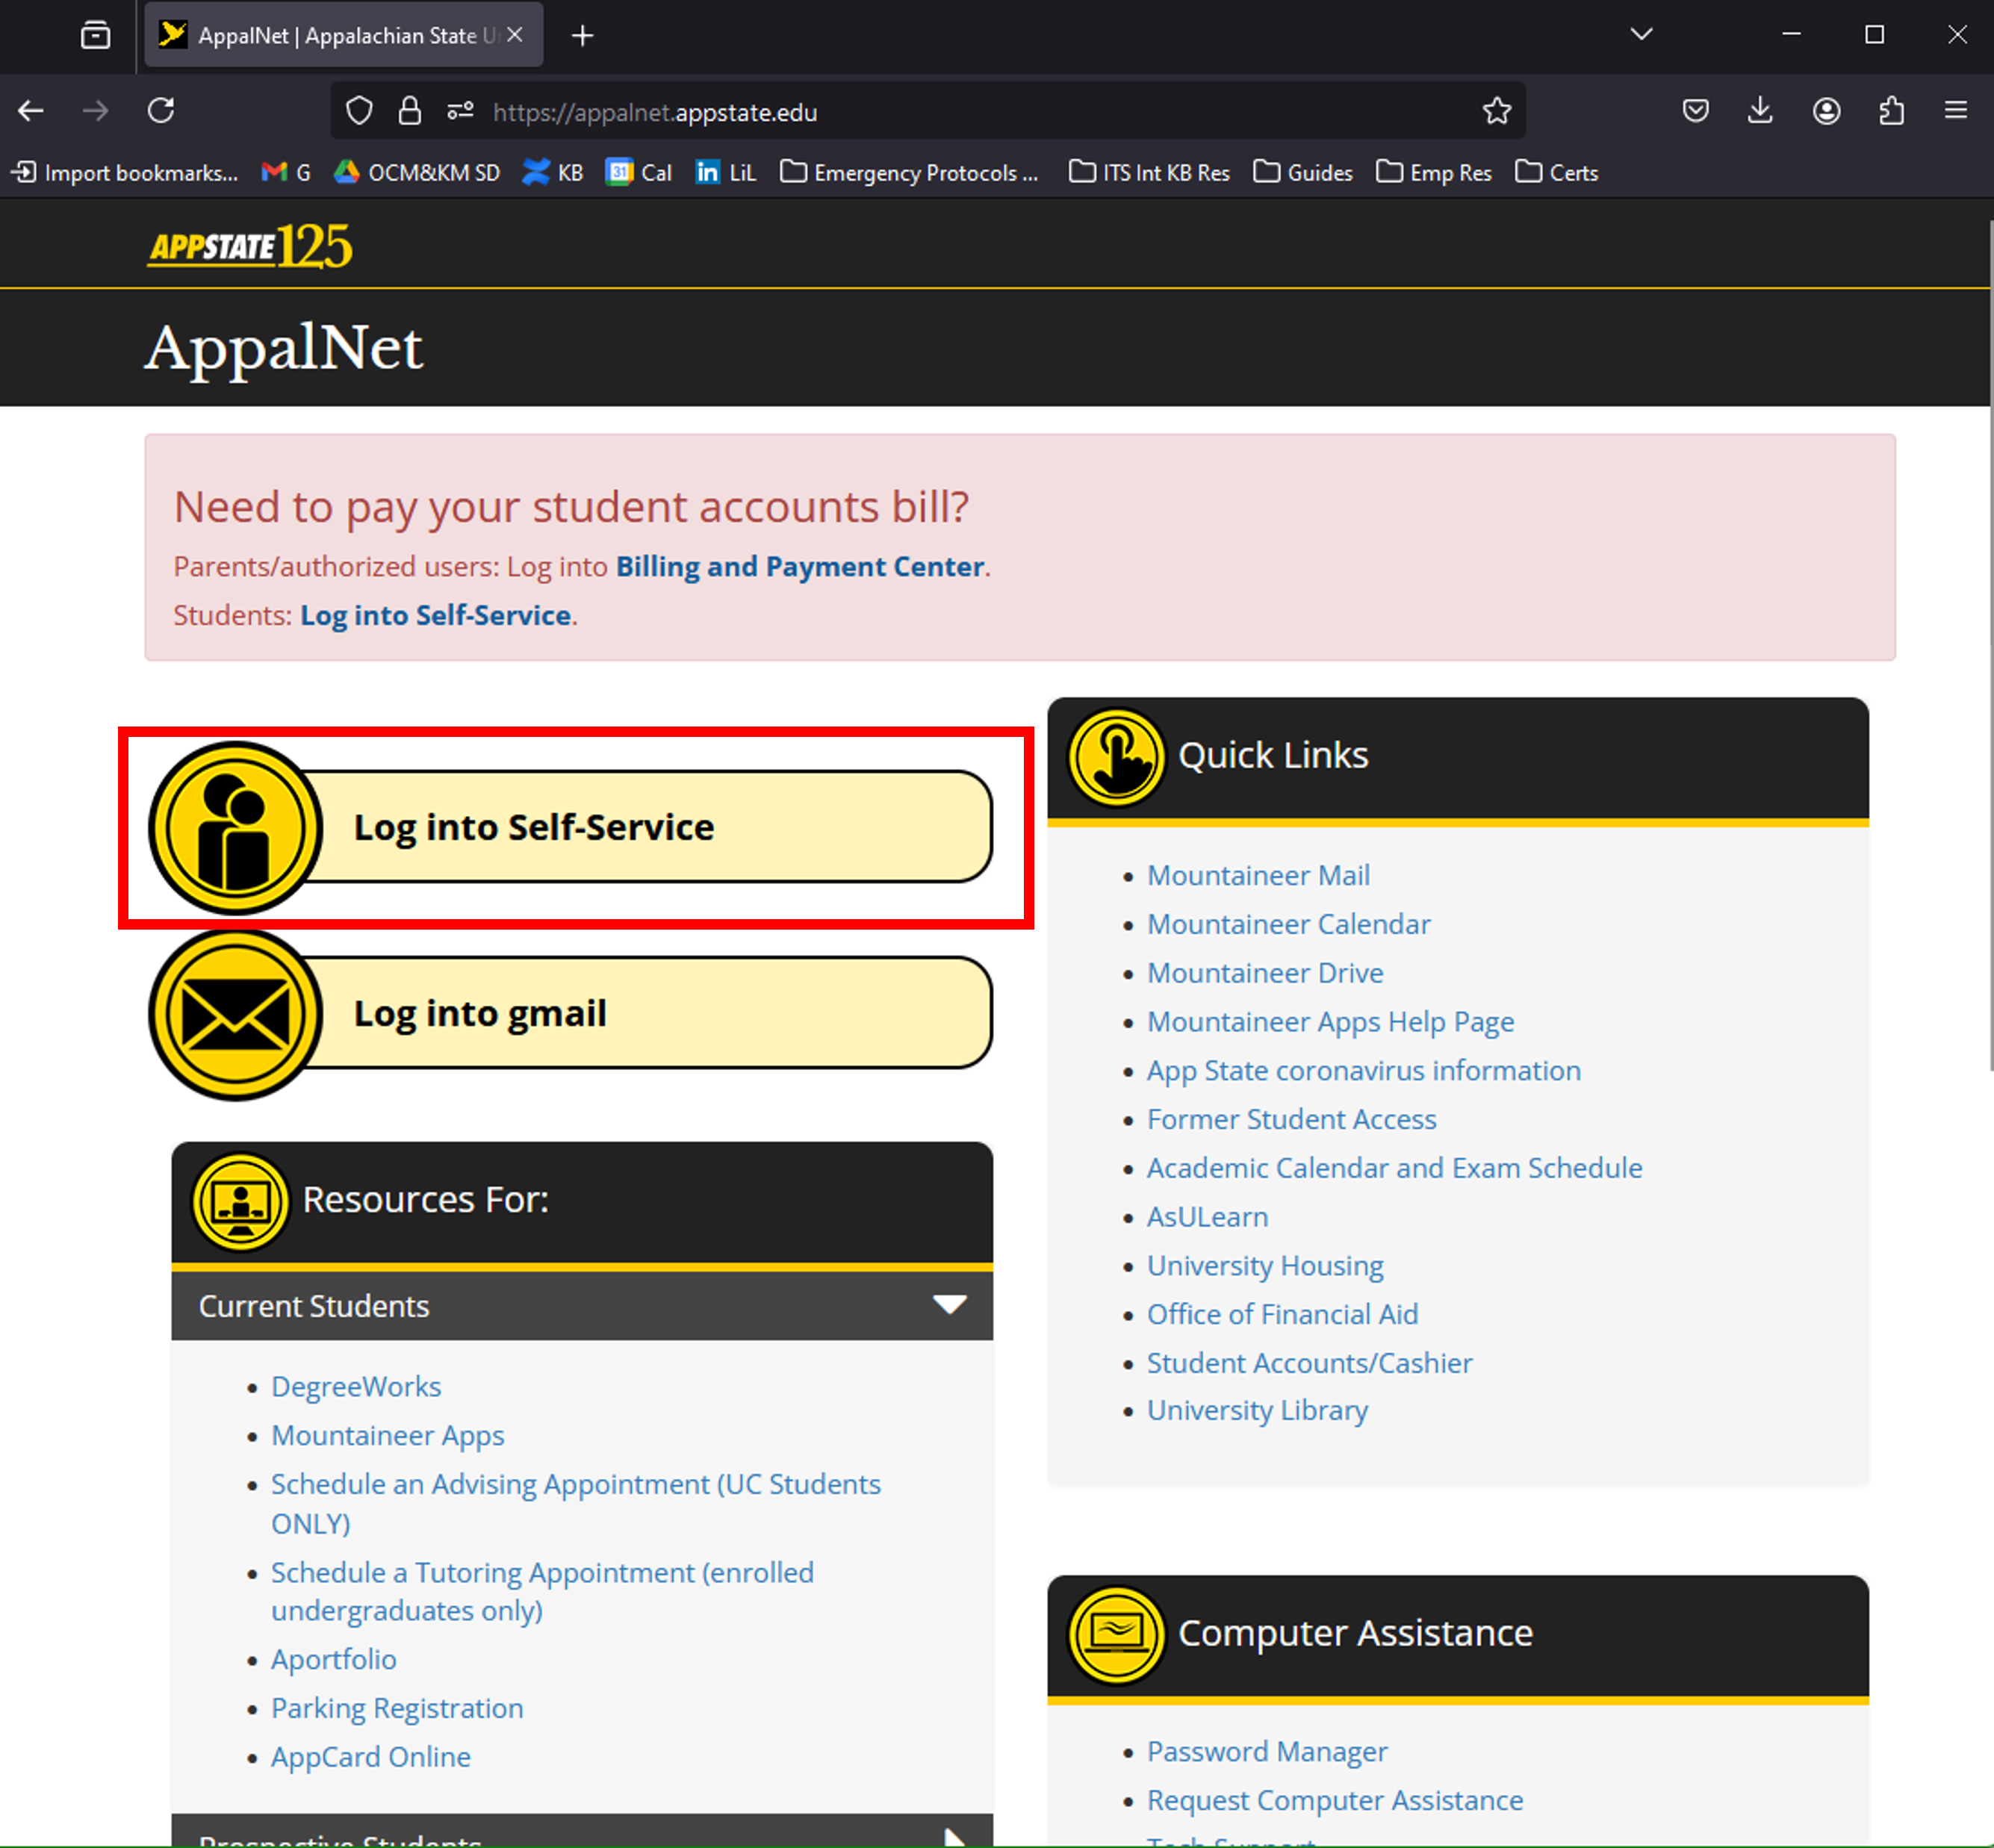
Task: Click the Log into Self-Service button
Action: [x=572, y=828]
